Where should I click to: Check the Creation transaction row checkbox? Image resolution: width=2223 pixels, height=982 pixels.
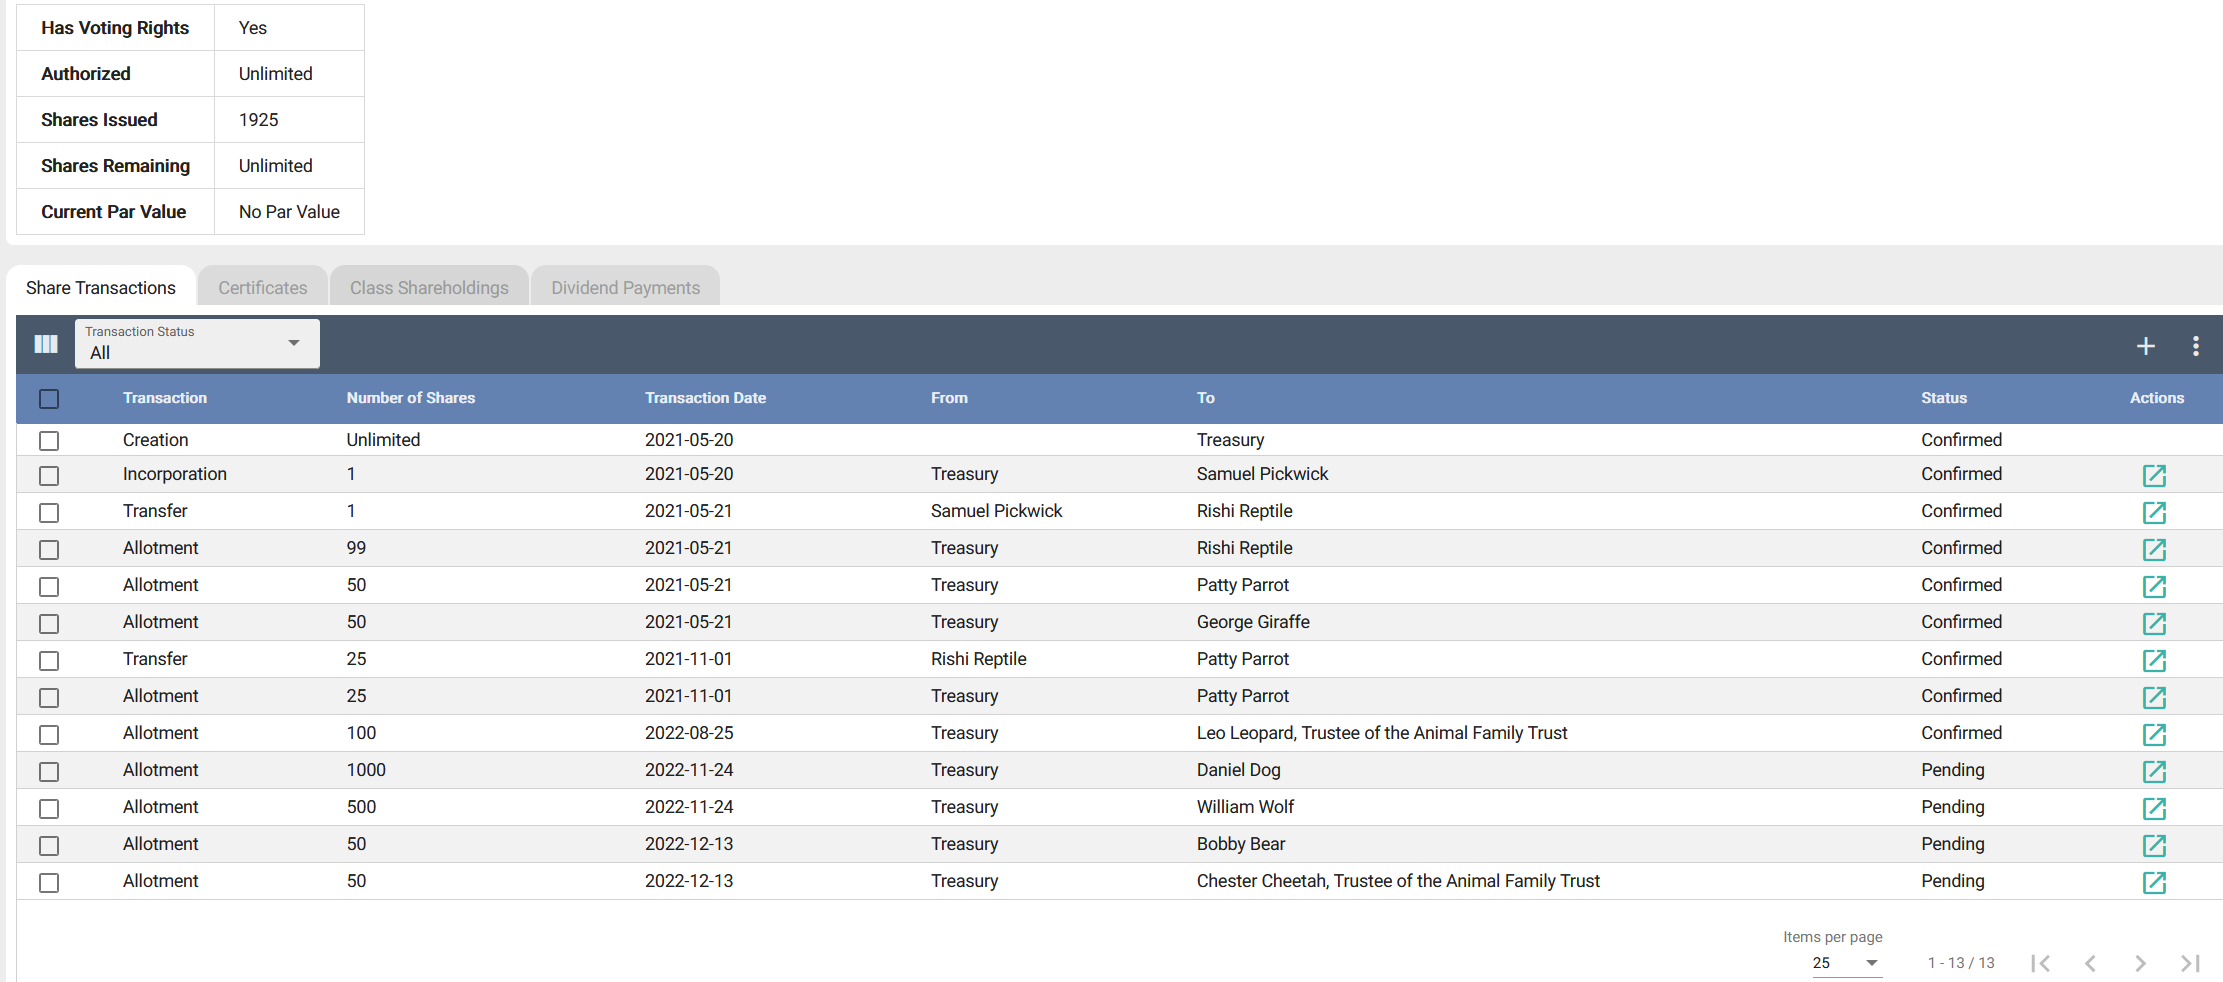49,441
